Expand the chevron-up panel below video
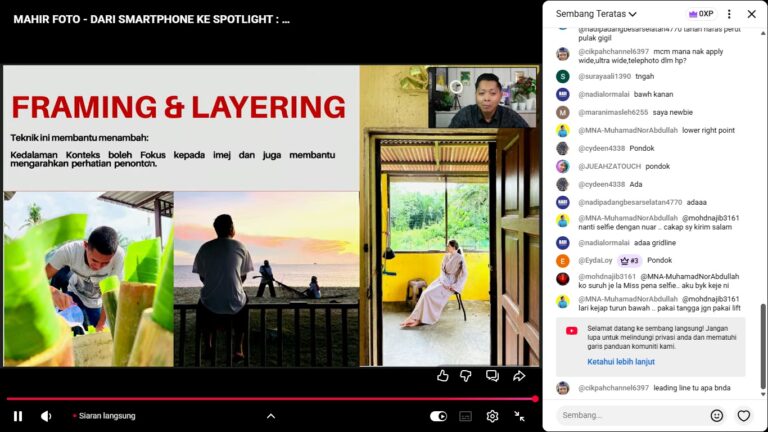768x432 pixels. tap(270, 416)
